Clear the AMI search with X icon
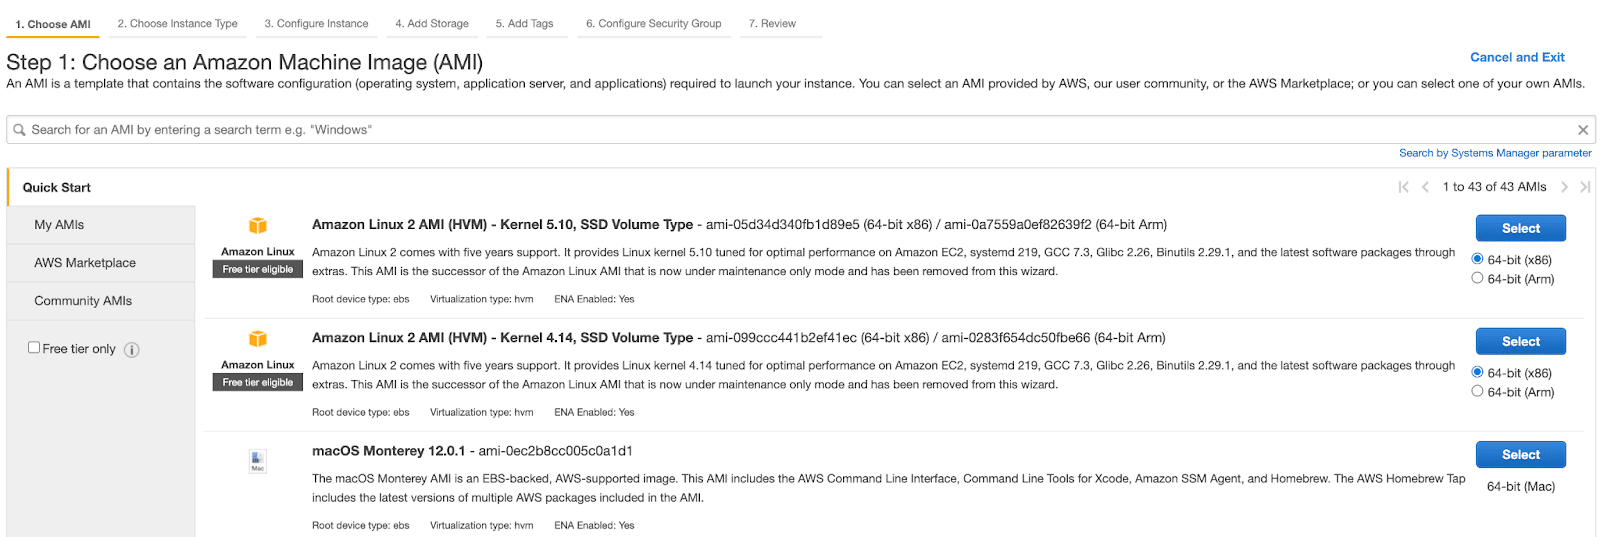Viewport: 1600px width, 537px height. coord(1583,130)
